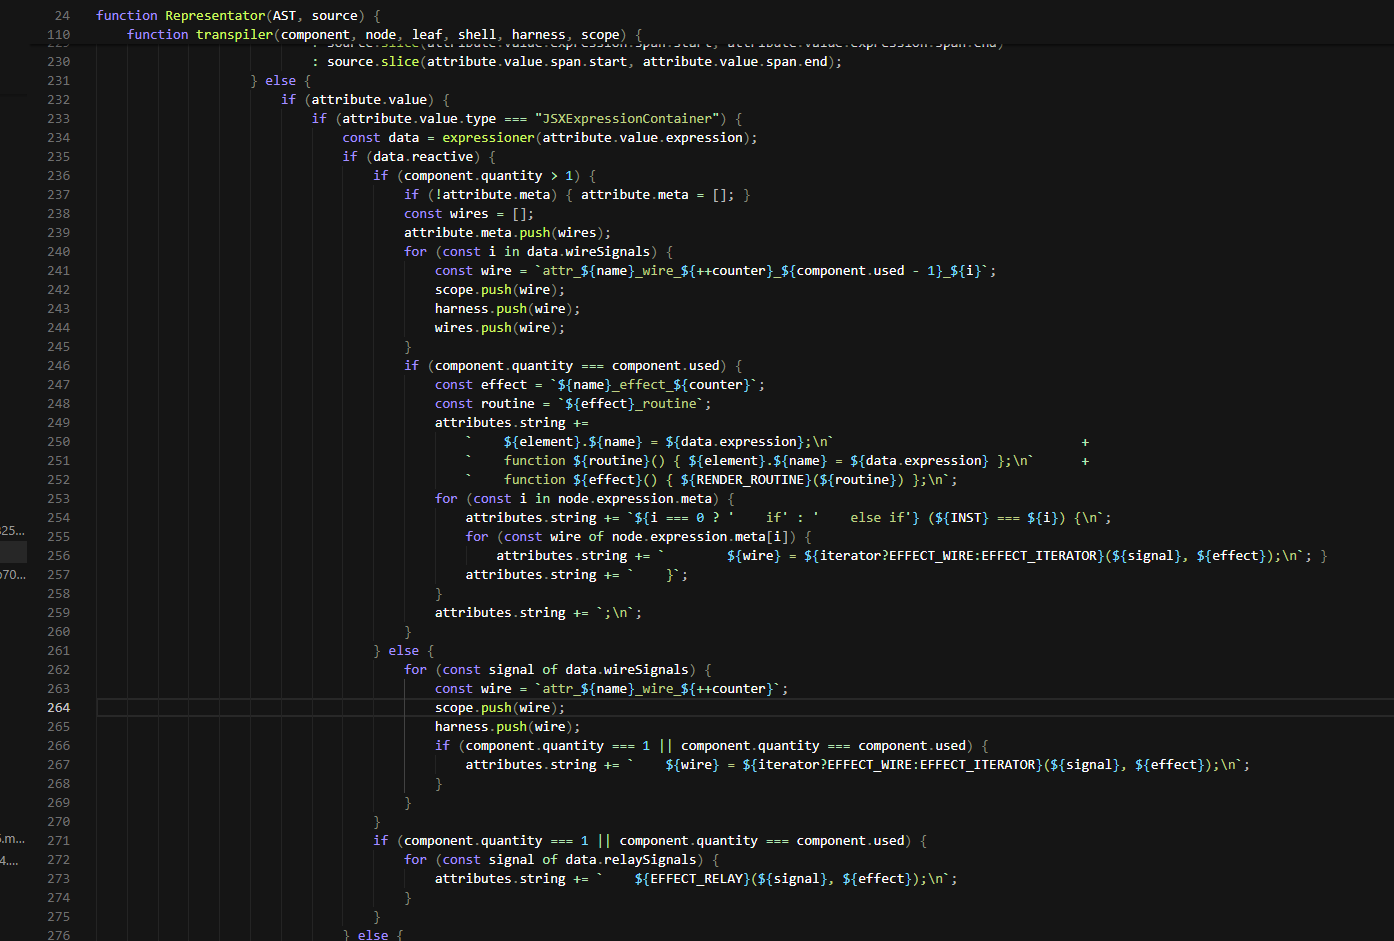Screen dimensions: 1394x941
Task: Select line number 245 in the gutter
Action: pyautogui.click(x=58, y=346)
